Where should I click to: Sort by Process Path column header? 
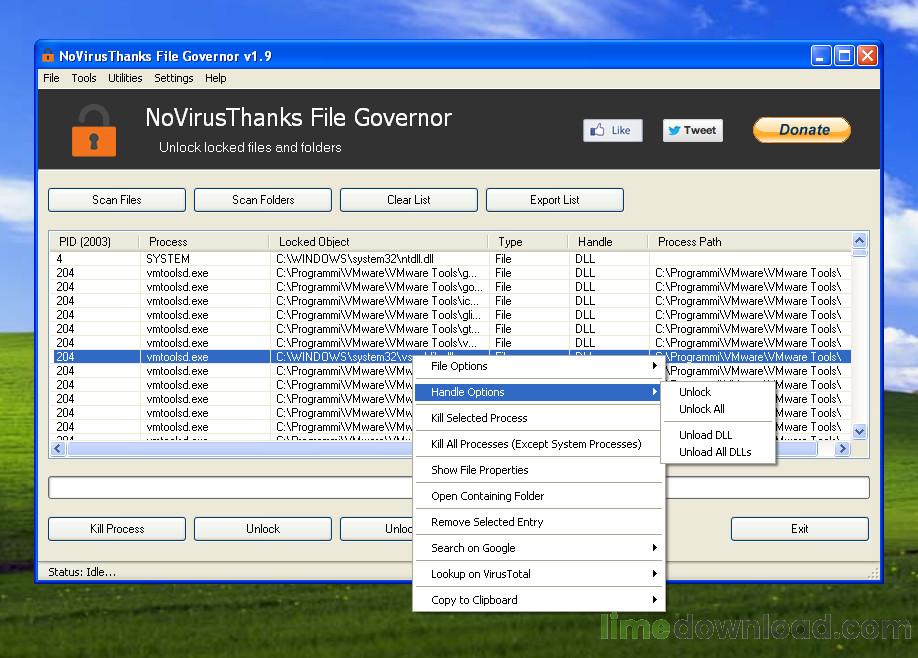coord(750,242)
